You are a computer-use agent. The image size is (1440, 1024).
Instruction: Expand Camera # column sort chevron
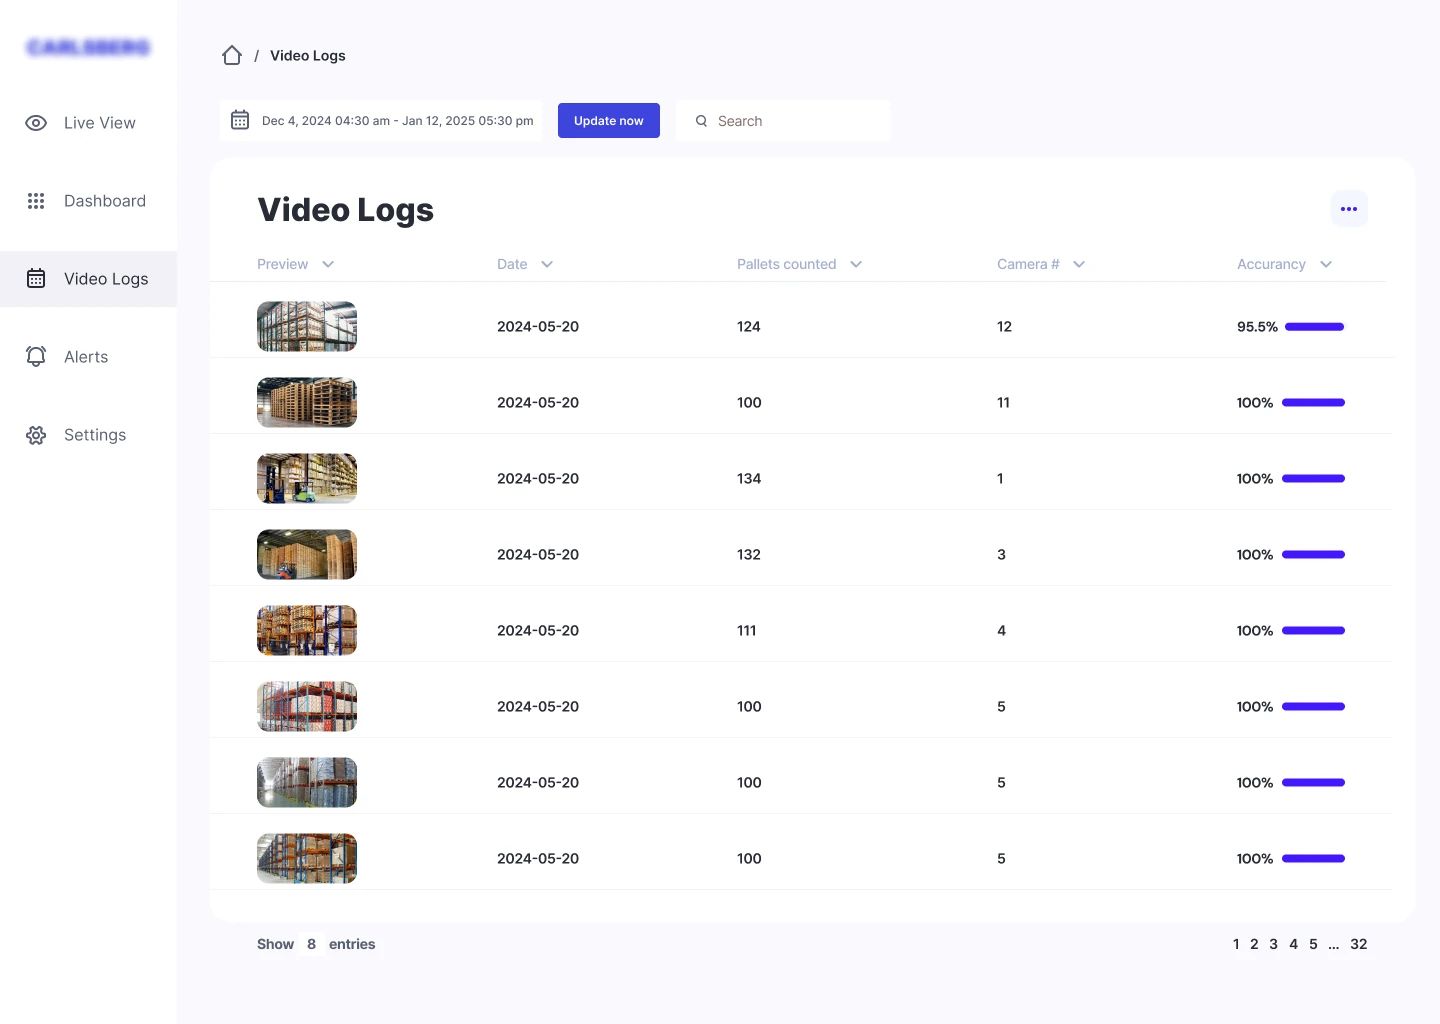click(1079, 264)
